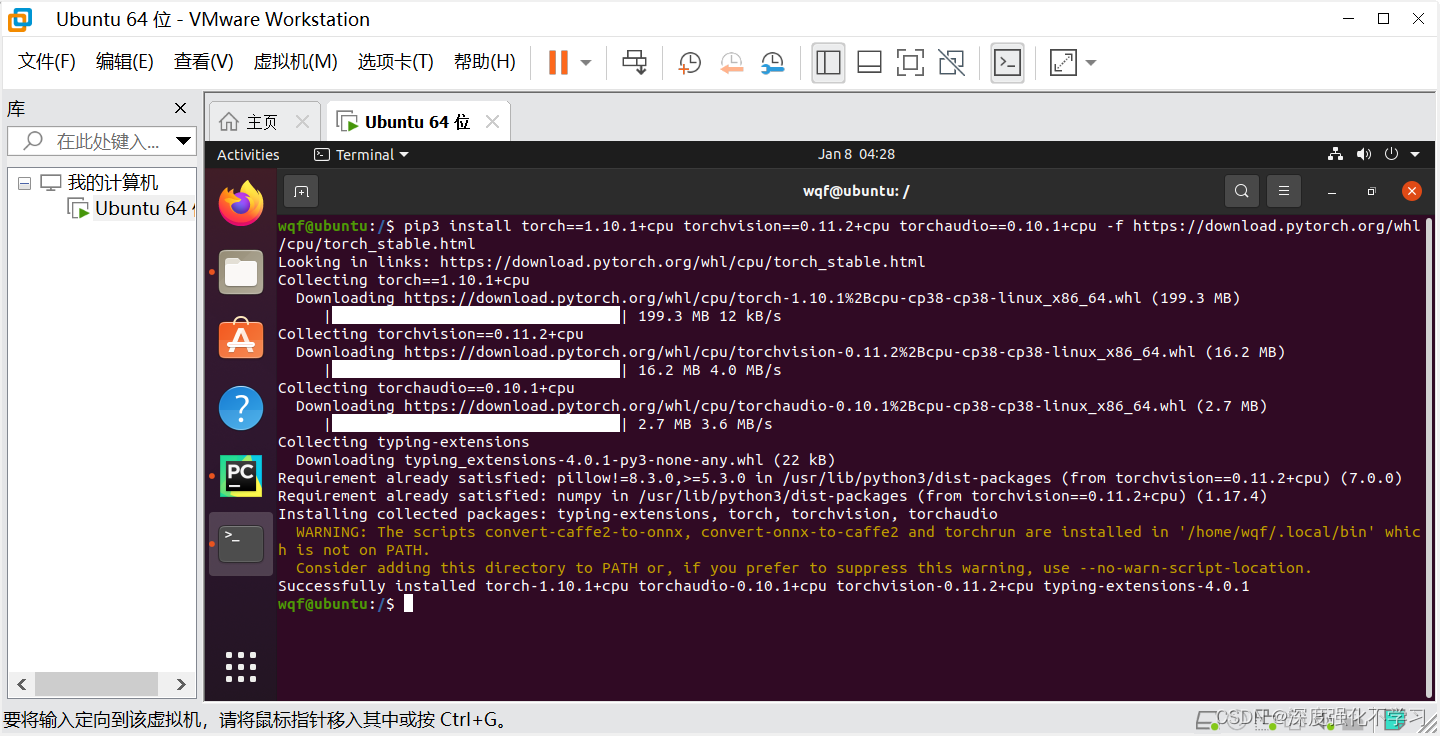
Task: Click the 'Successfully installed' output line
Action: (764, 586)
